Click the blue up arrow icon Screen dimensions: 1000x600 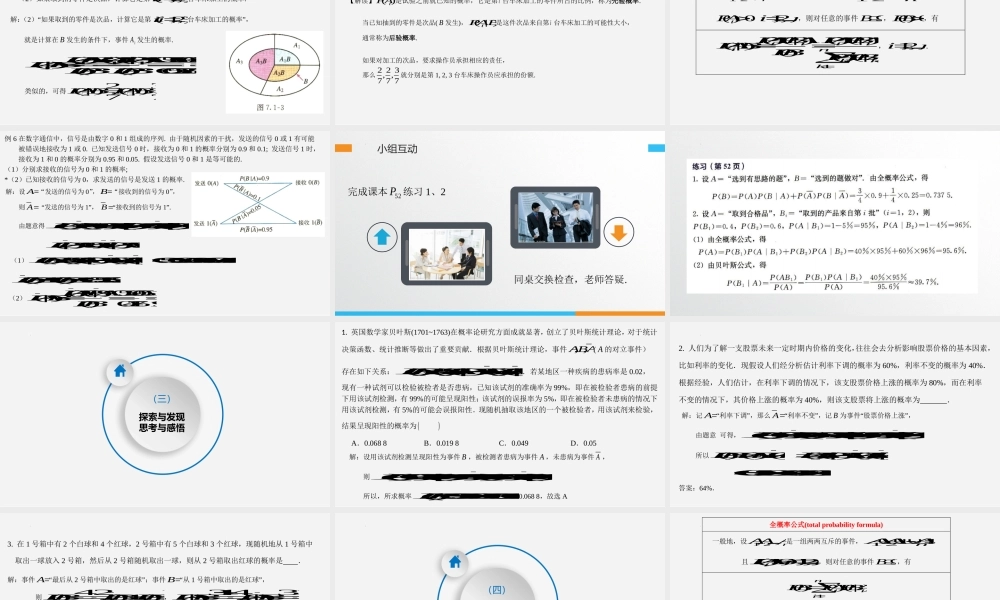click(381, 236)
